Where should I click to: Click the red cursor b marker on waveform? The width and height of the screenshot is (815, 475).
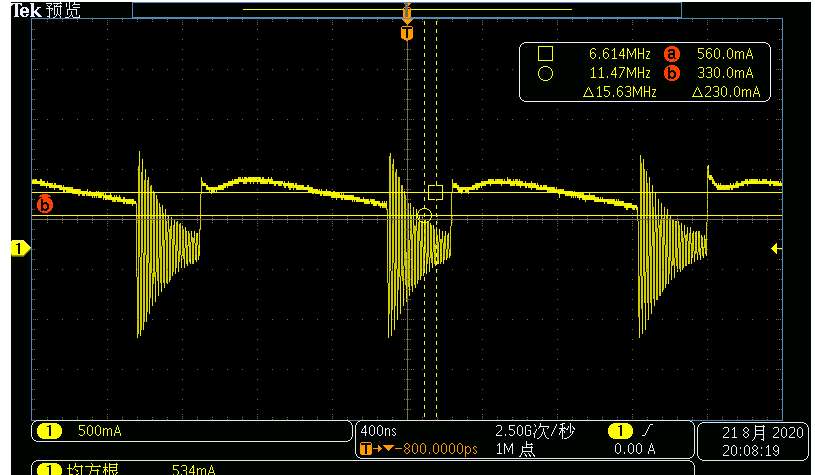pyautogui.click(x=45, y=204)
